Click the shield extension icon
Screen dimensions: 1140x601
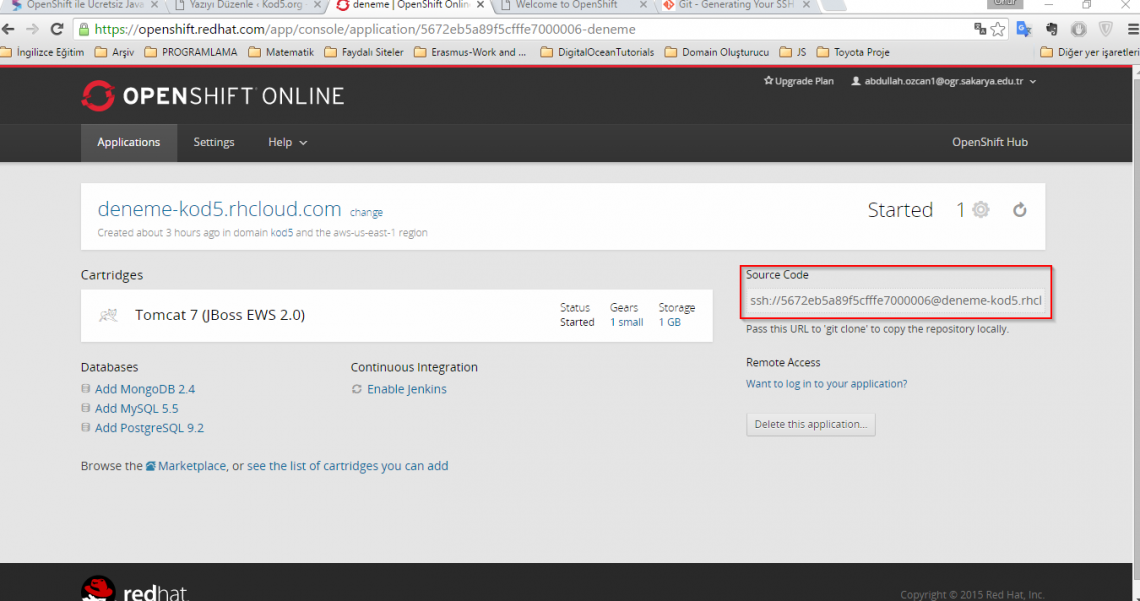1106,29
